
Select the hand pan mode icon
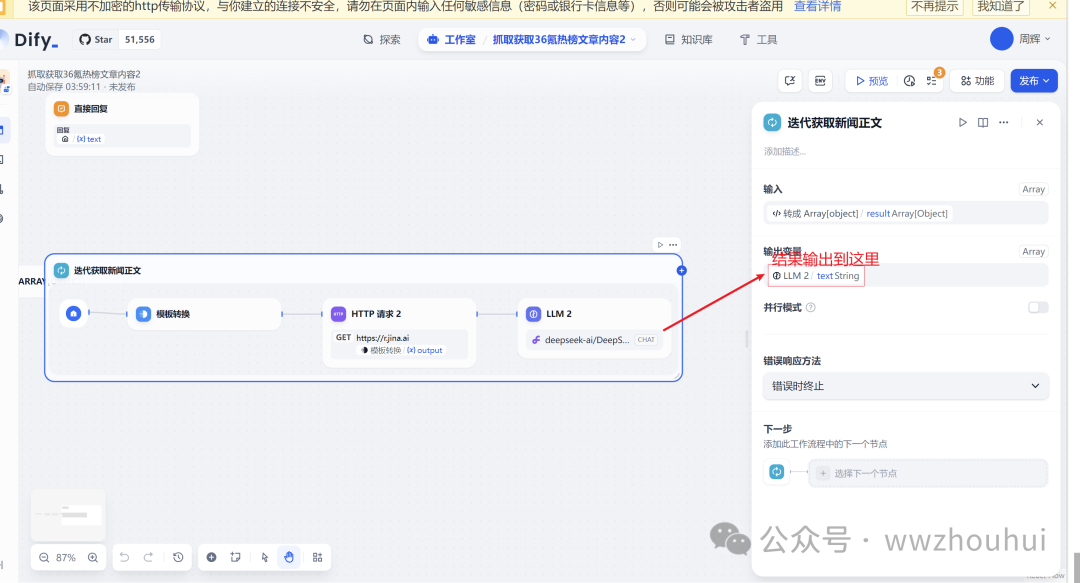pos(289,558)
